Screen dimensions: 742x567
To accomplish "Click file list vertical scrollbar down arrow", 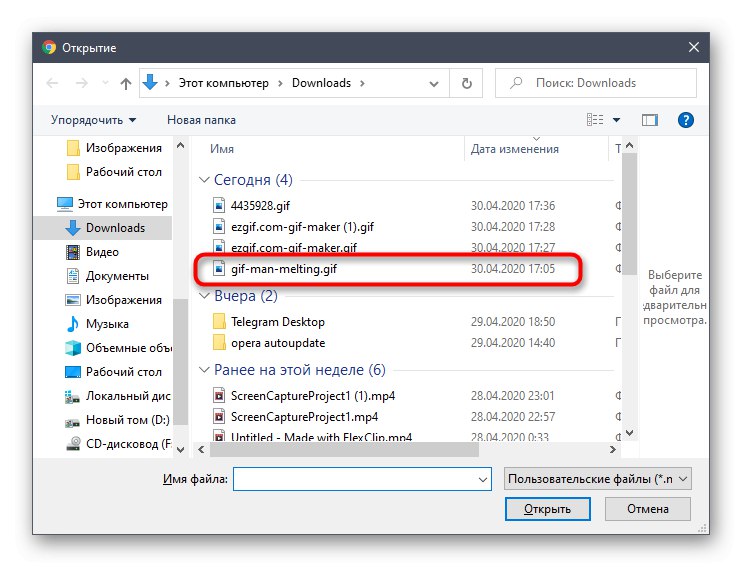I will point(629,433).
